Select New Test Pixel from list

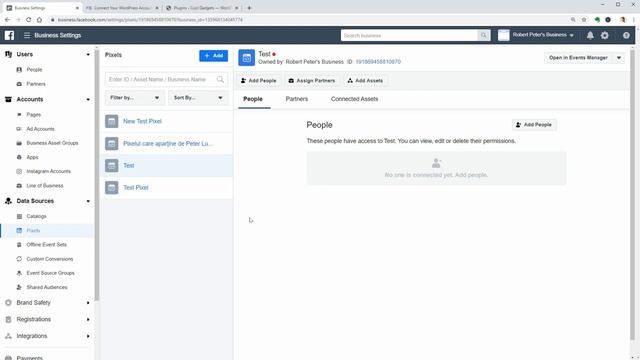tap(167, 121)
